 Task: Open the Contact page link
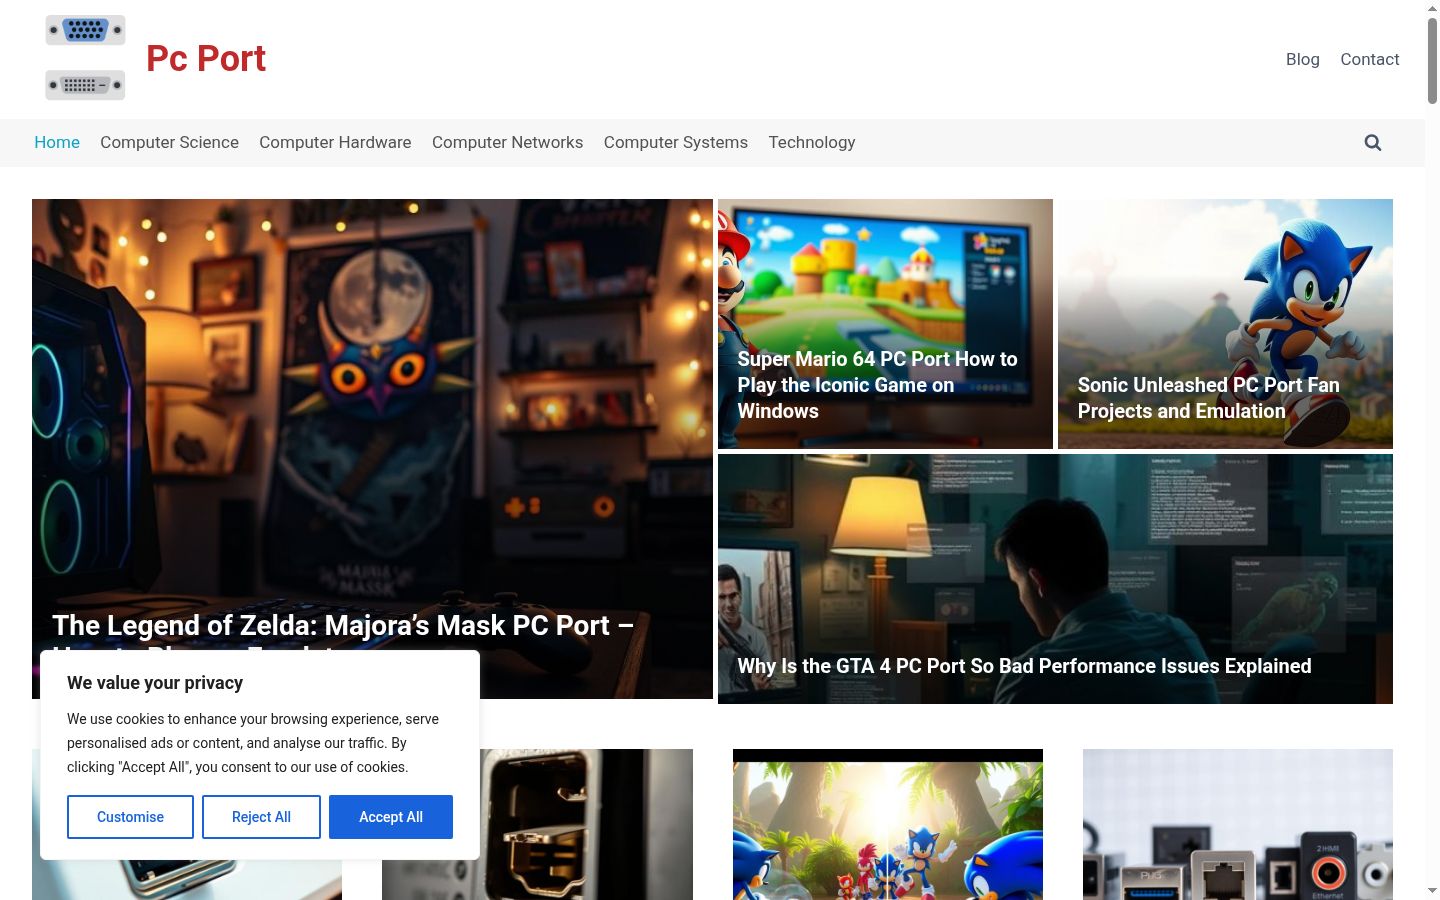(x=1369, y=59)
